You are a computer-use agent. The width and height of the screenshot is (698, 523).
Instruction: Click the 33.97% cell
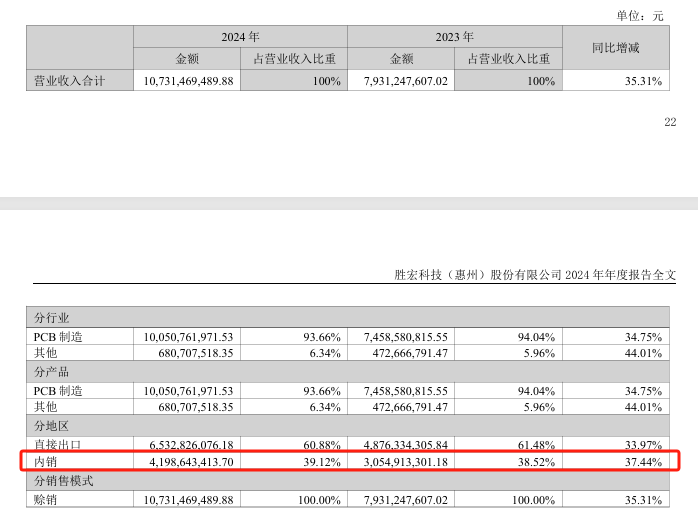coord(643,445)
